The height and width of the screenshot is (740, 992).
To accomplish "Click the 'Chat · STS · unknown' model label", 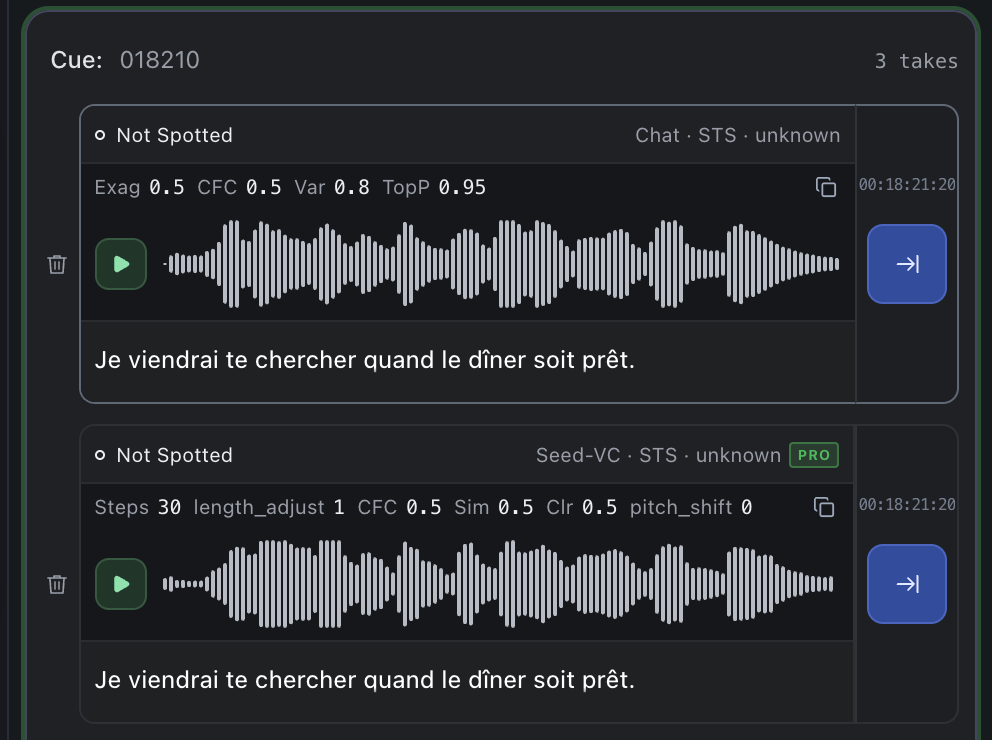I will pos(738,135).
